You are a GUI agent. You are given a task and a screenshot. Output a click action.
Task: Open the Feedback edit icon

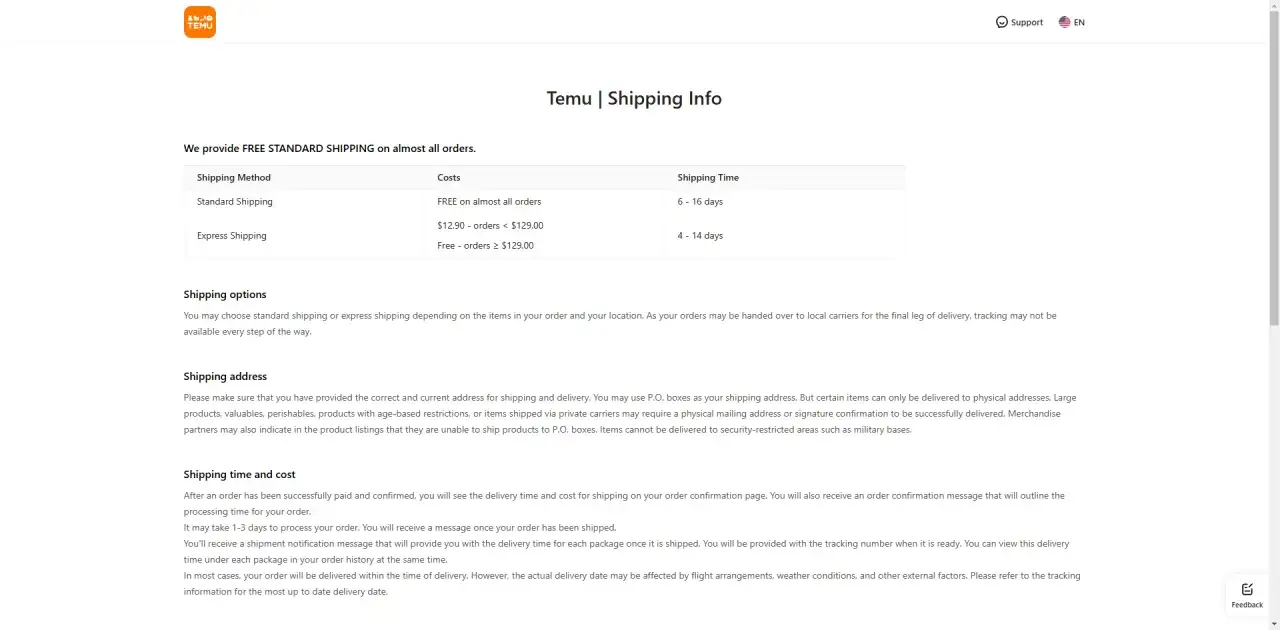pyautogui.click(x=1247, y=589)
